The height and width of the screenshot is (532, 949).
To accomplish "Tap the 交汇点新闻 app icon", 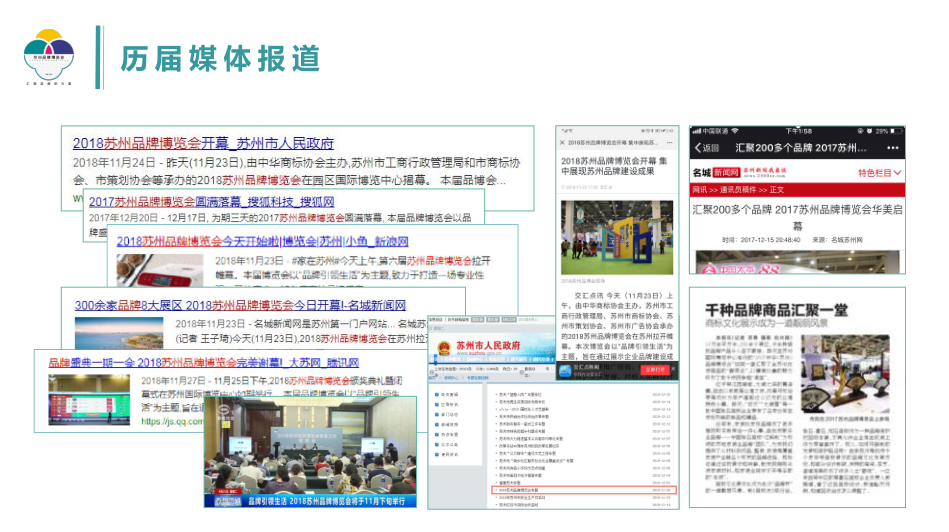I will (565, 370).
